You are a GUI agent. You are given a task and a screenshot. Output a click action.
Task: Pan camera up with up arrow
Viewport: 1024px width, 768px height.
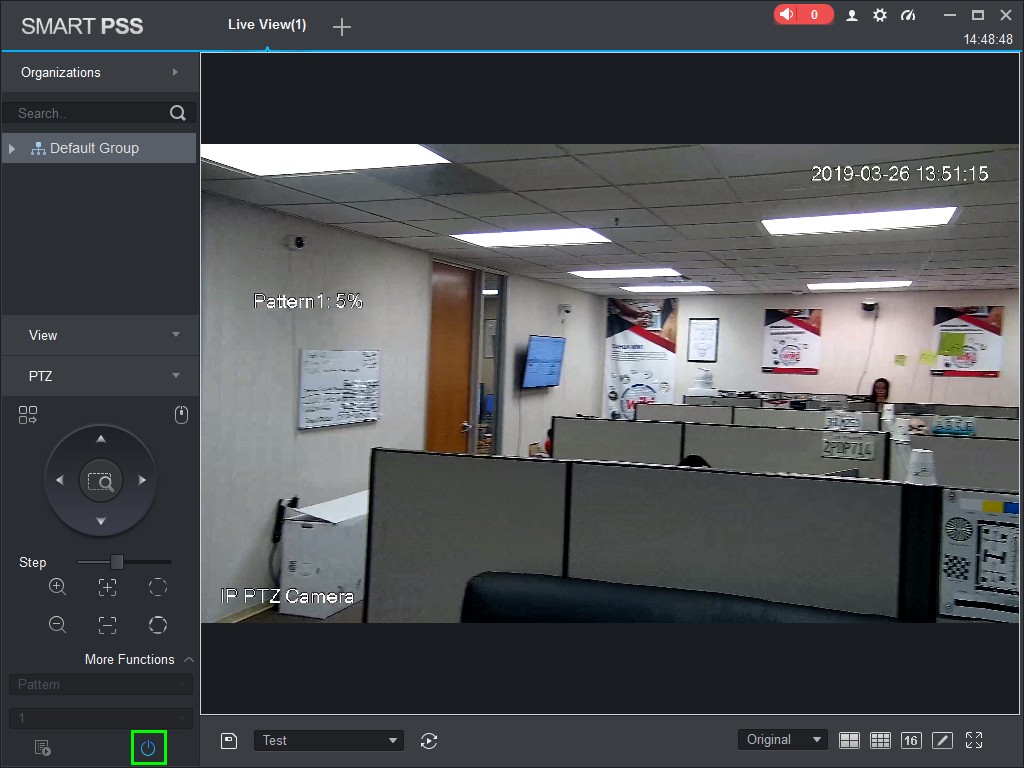click(x=101, y=439)
